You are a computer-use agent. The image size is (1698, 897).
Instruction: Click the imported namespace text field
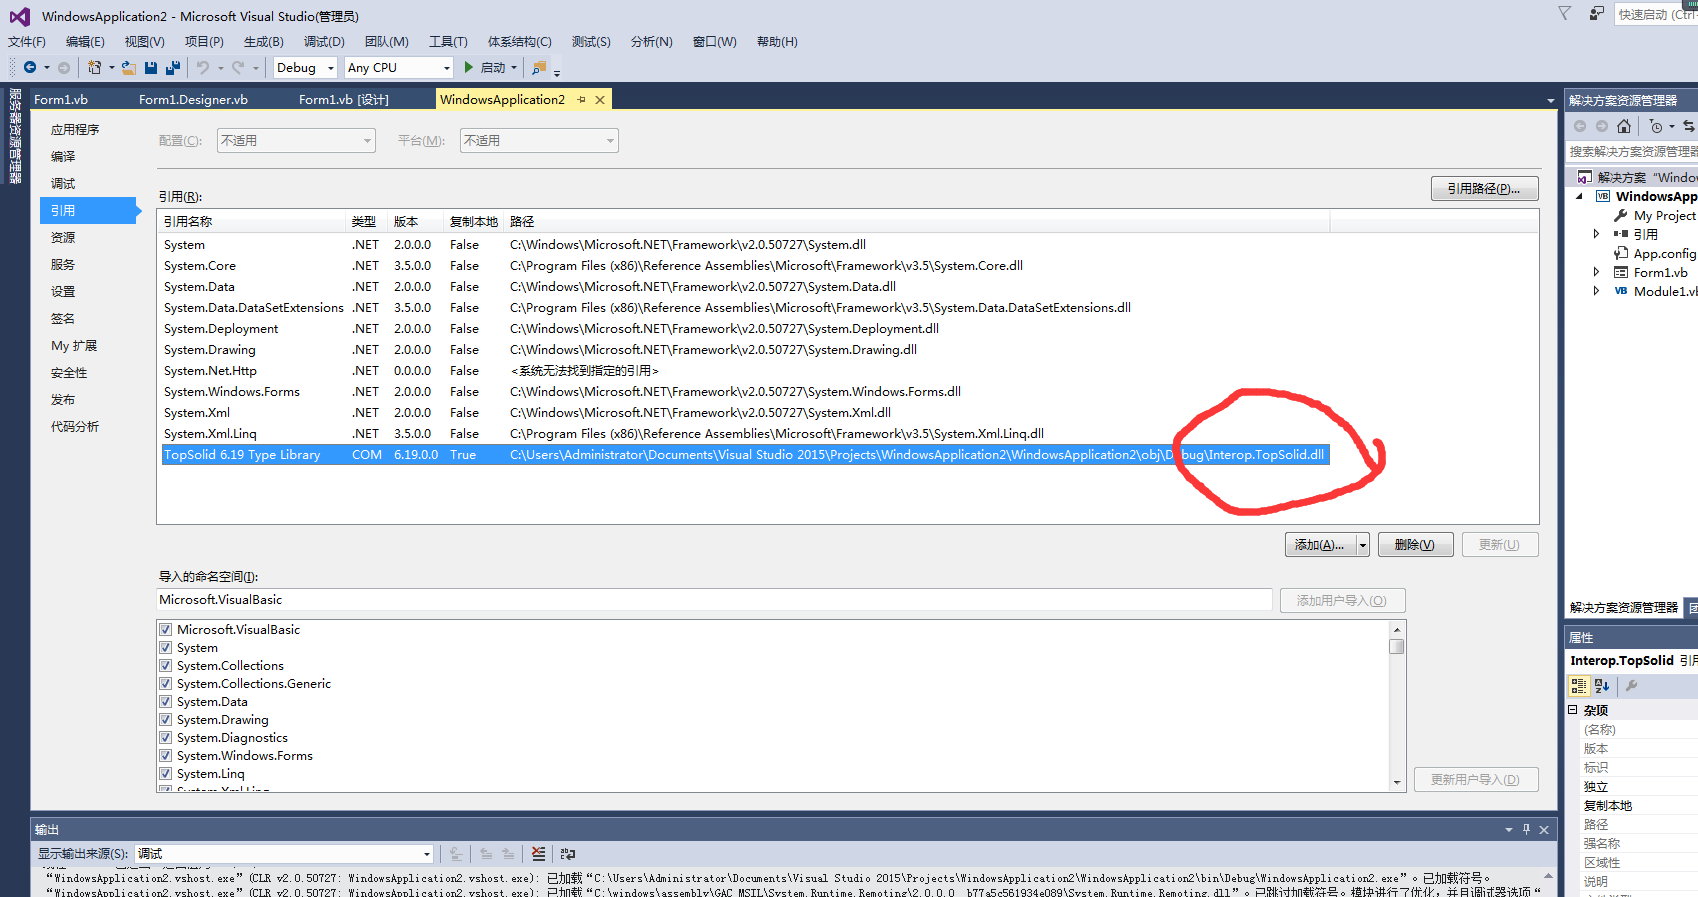[x=714, y=599]
